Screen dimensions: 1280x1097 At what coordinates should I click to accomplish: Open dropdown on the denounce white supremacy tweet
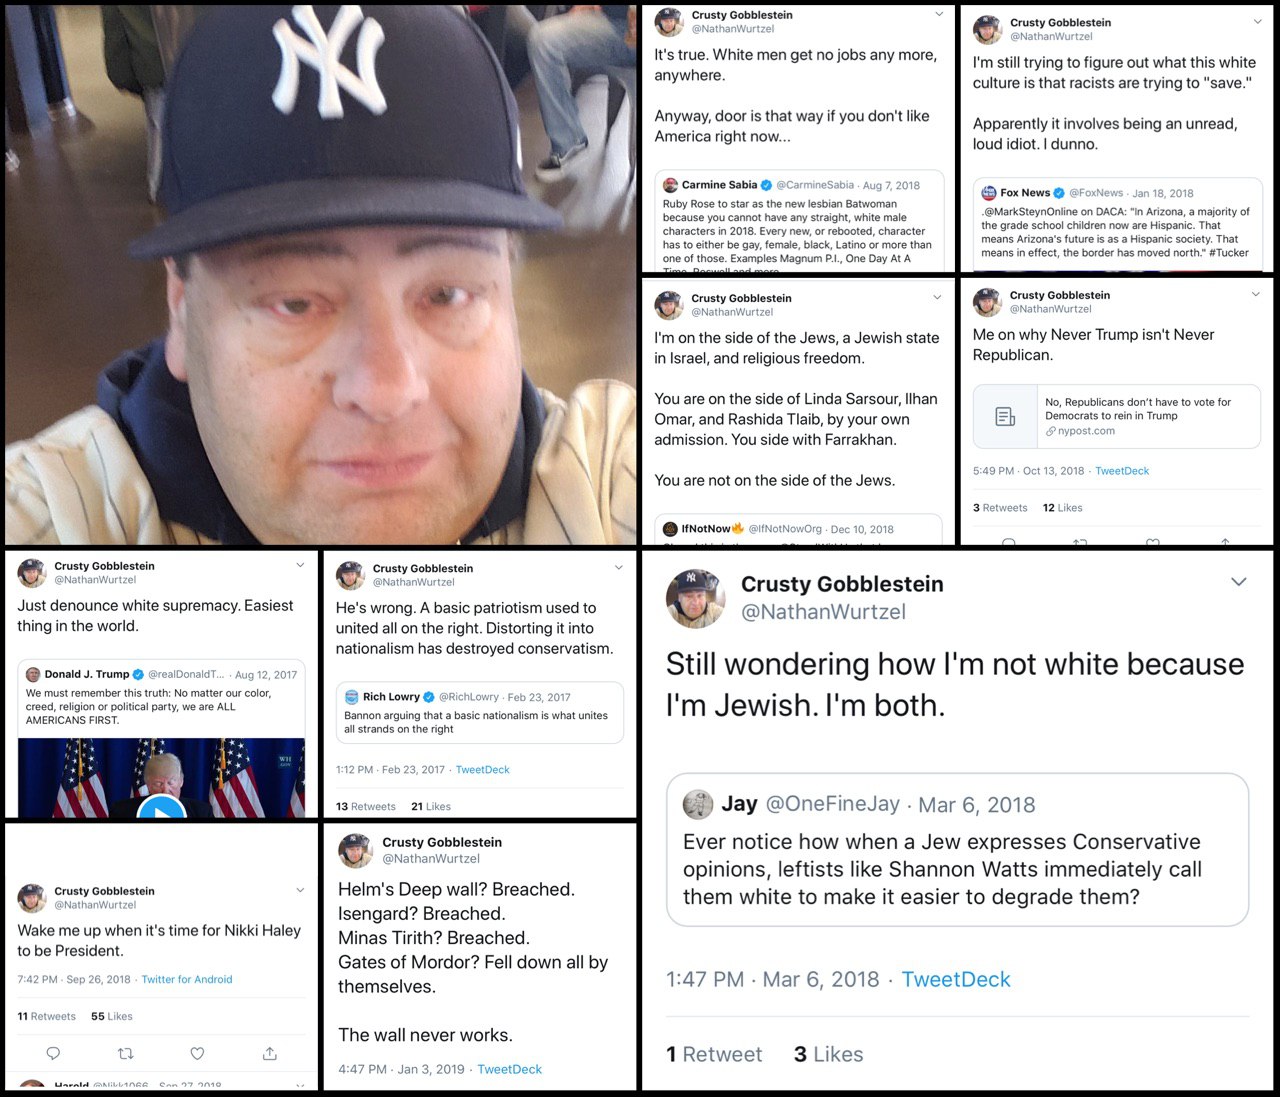[300, 566]
